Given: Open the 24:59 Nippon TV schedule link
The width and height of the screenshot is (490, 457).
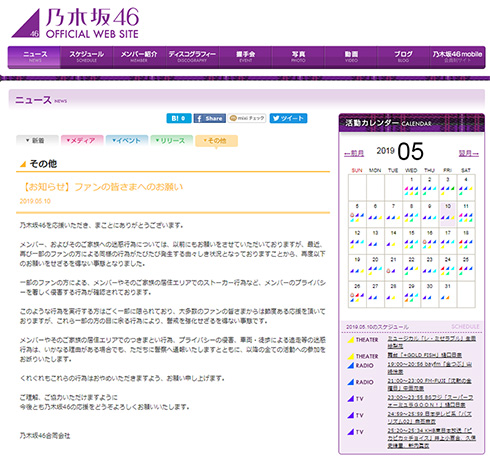Looking at the screenshot, I should (429, 418).
